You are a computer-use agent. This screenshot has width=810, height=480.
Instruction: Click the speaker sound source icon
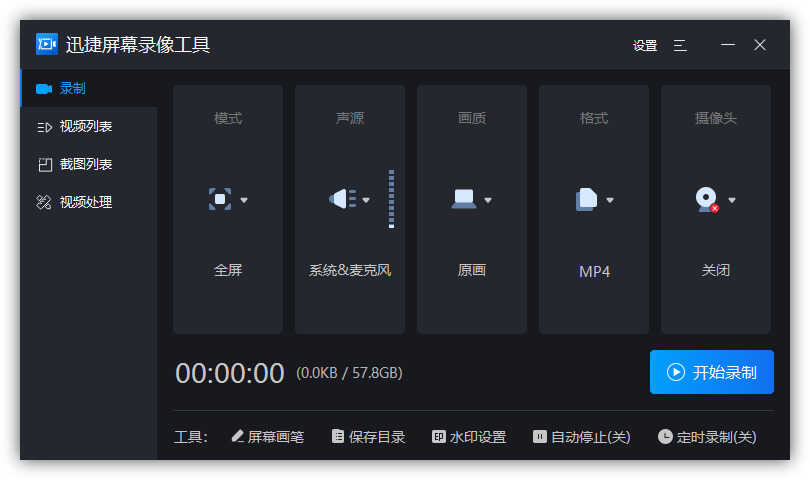(343, 199)
